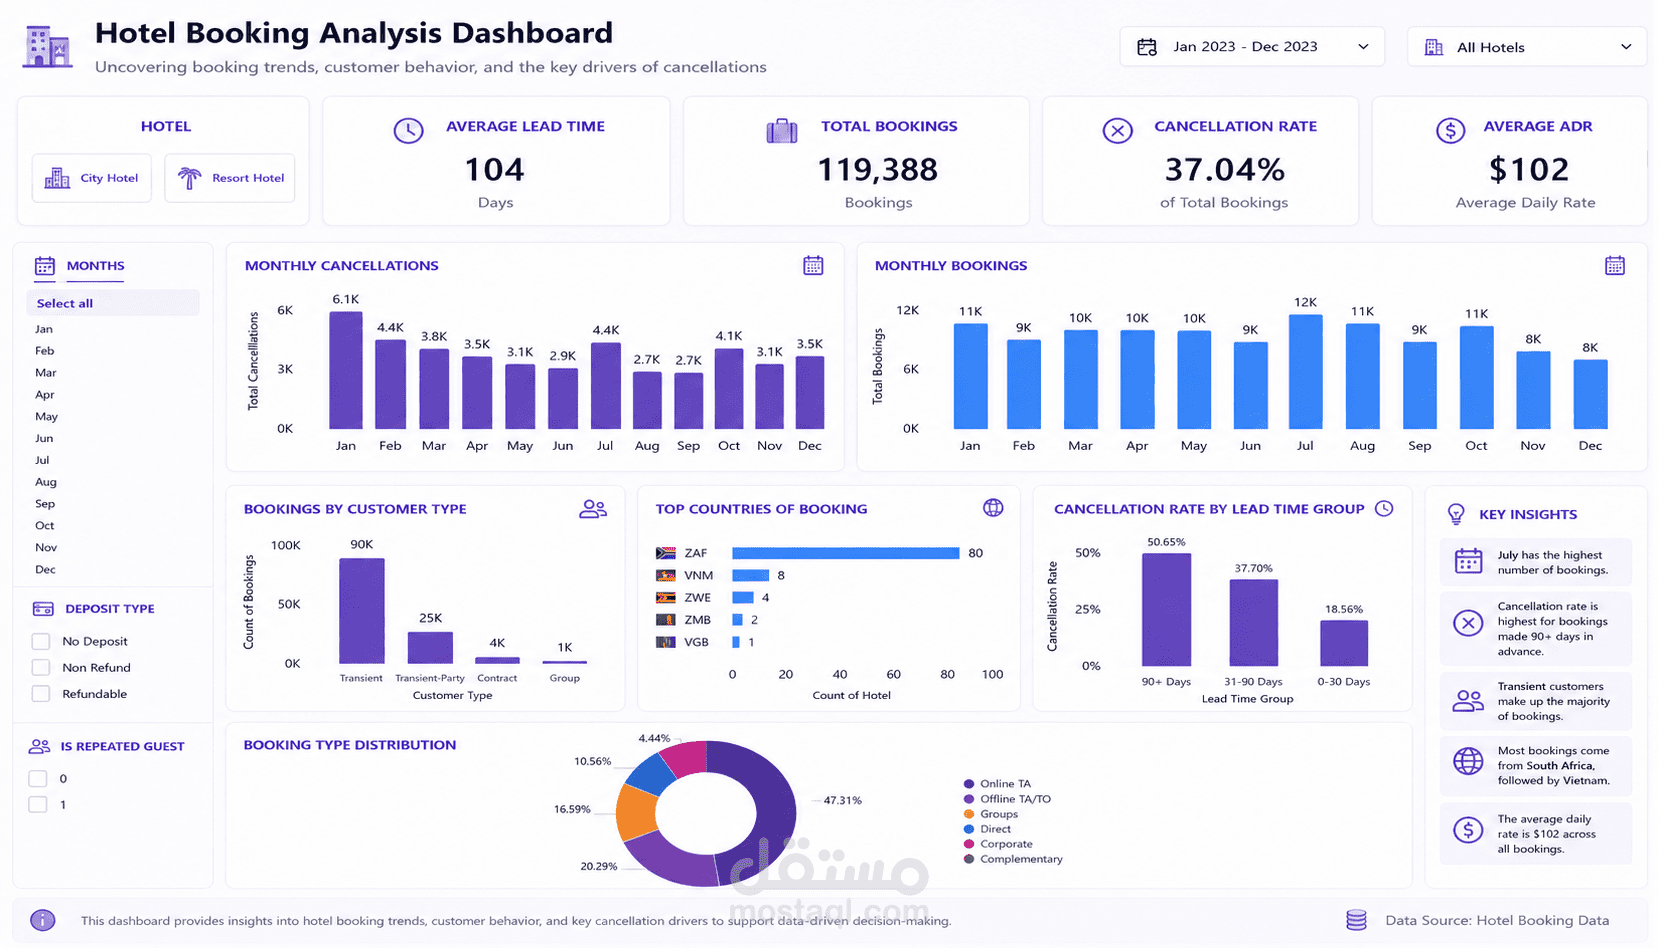Choose Select all in Months filter
The width and height of the screenshot is (1659, 948).
pyautogui.click(x=112, y=303)
